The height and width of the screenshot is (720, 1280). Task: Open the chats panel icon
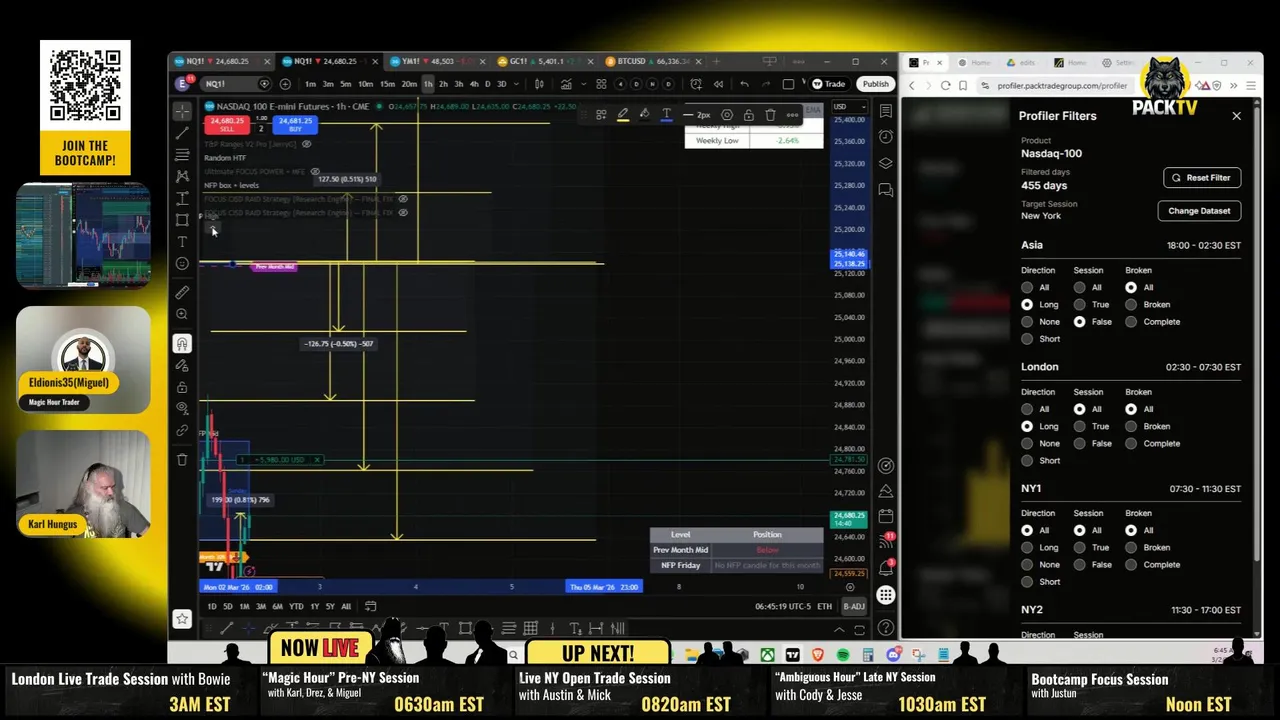coord(886,189)
